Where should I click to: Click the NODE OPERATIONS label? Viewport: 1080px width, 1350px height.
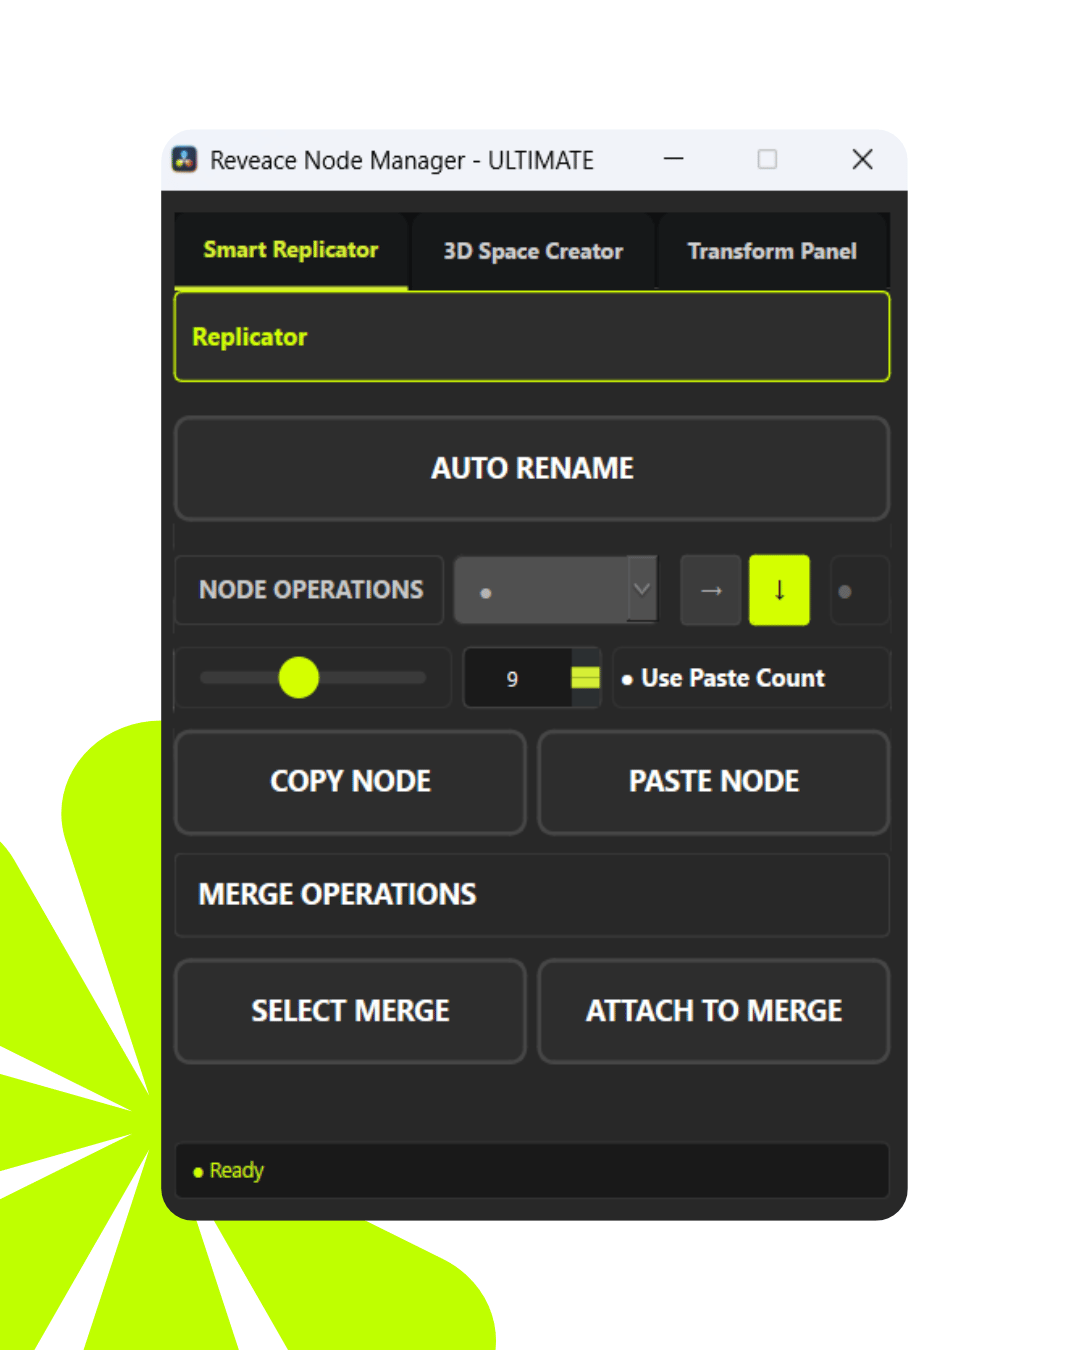tap(310, 590)
